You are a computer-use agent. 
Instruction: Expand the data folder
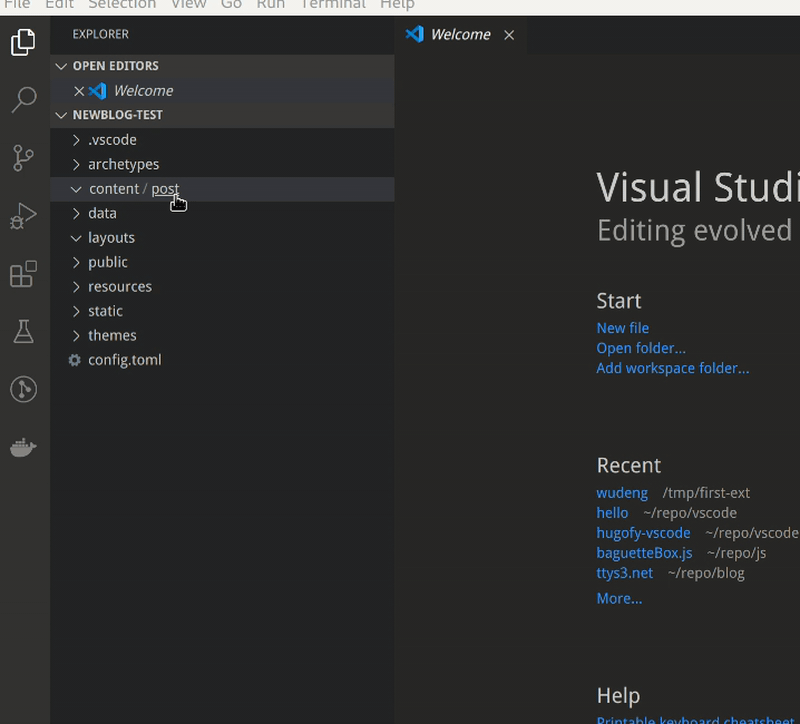click(76, 213)
